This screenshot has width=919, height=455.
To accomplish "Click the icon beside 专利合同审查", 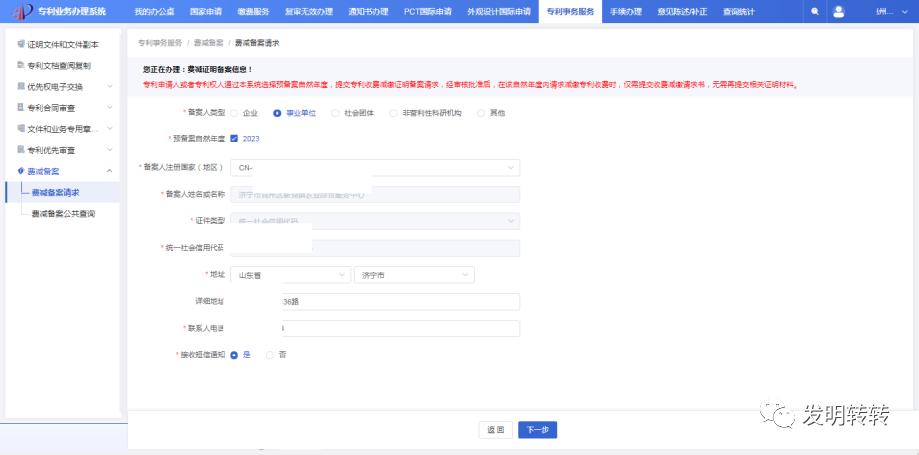I will tap(21, 108).
